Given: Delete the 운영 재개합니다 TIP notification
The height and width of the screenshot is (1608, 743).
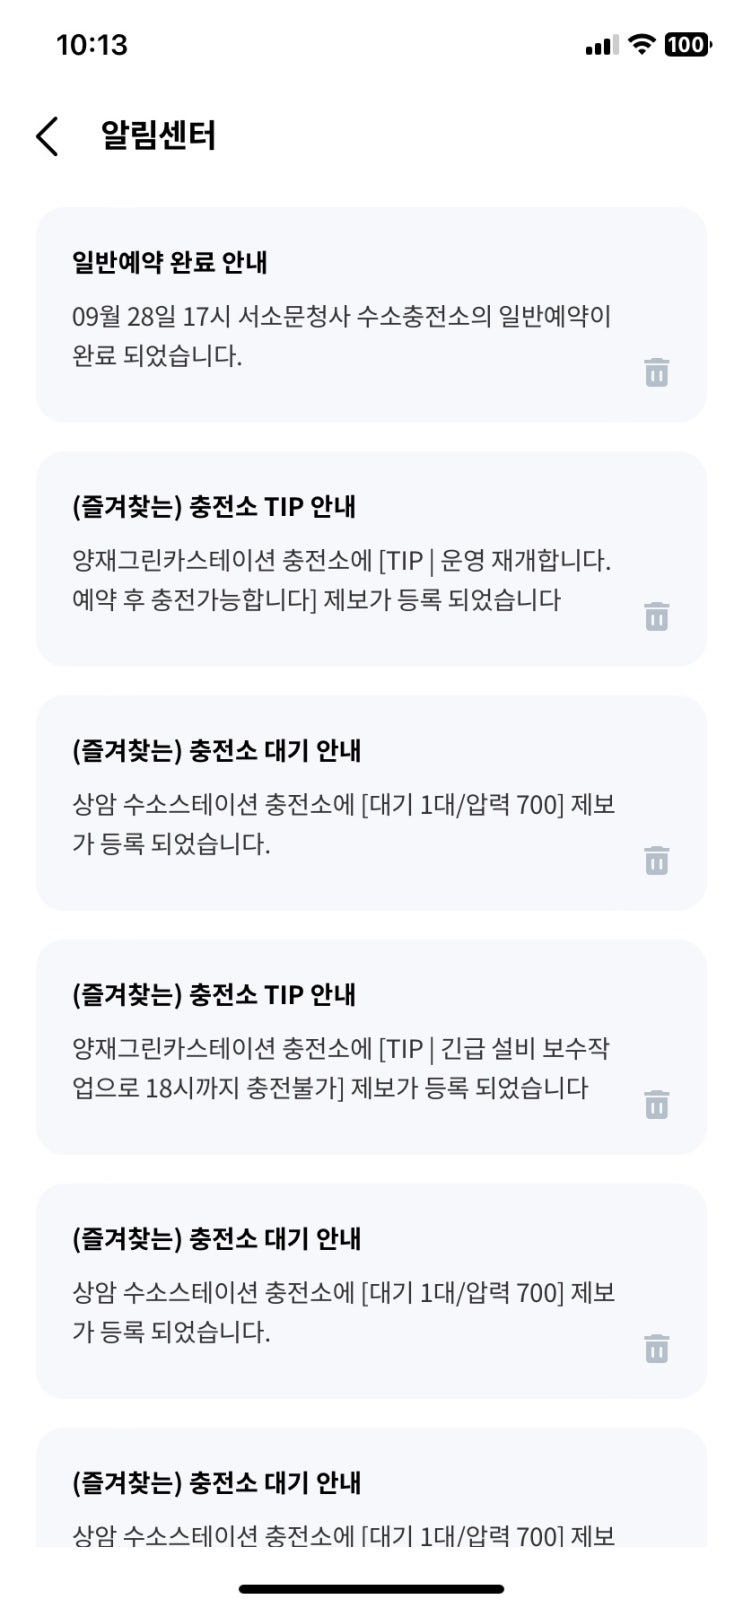Looking at the screenshot, I should pyautogui.click(x=656, y=616).
